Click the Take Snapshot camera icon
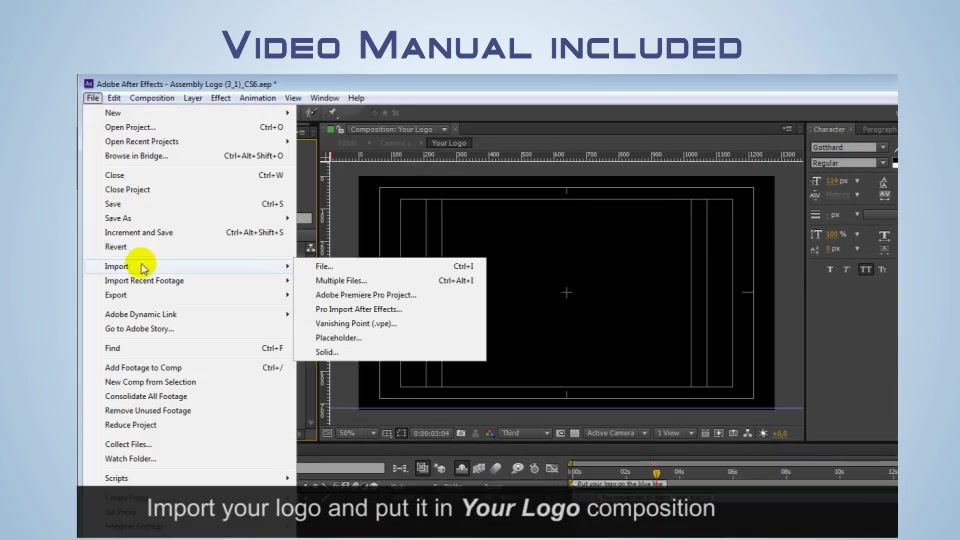The width and height of the screenshot is (960, 540). tap(460, 433)
